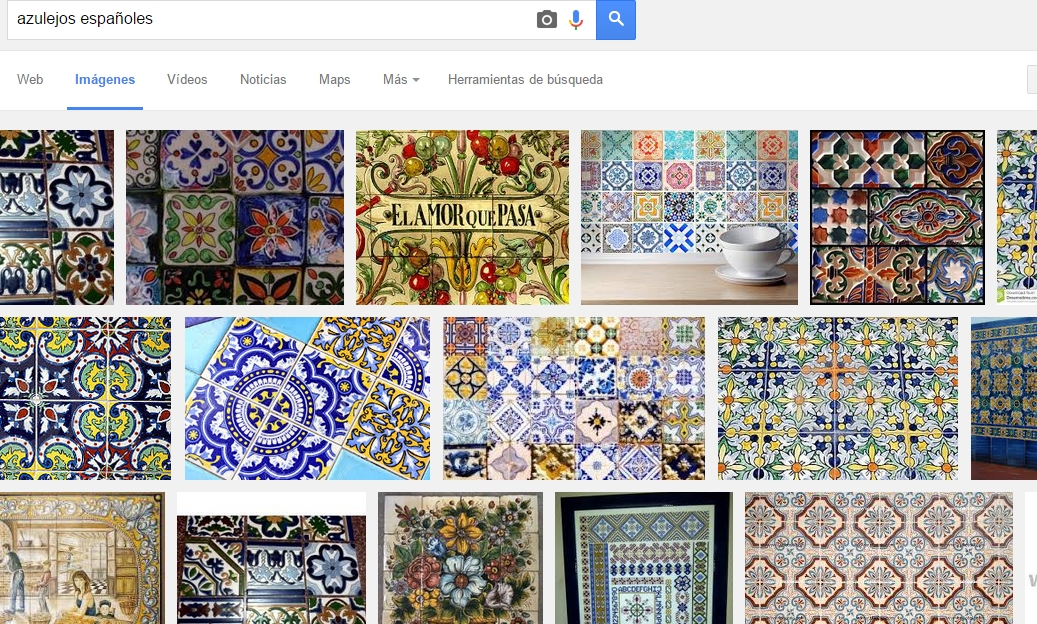Open the diagonal blue mandala tile image
1037x624 pixels.
coord(308,398)
